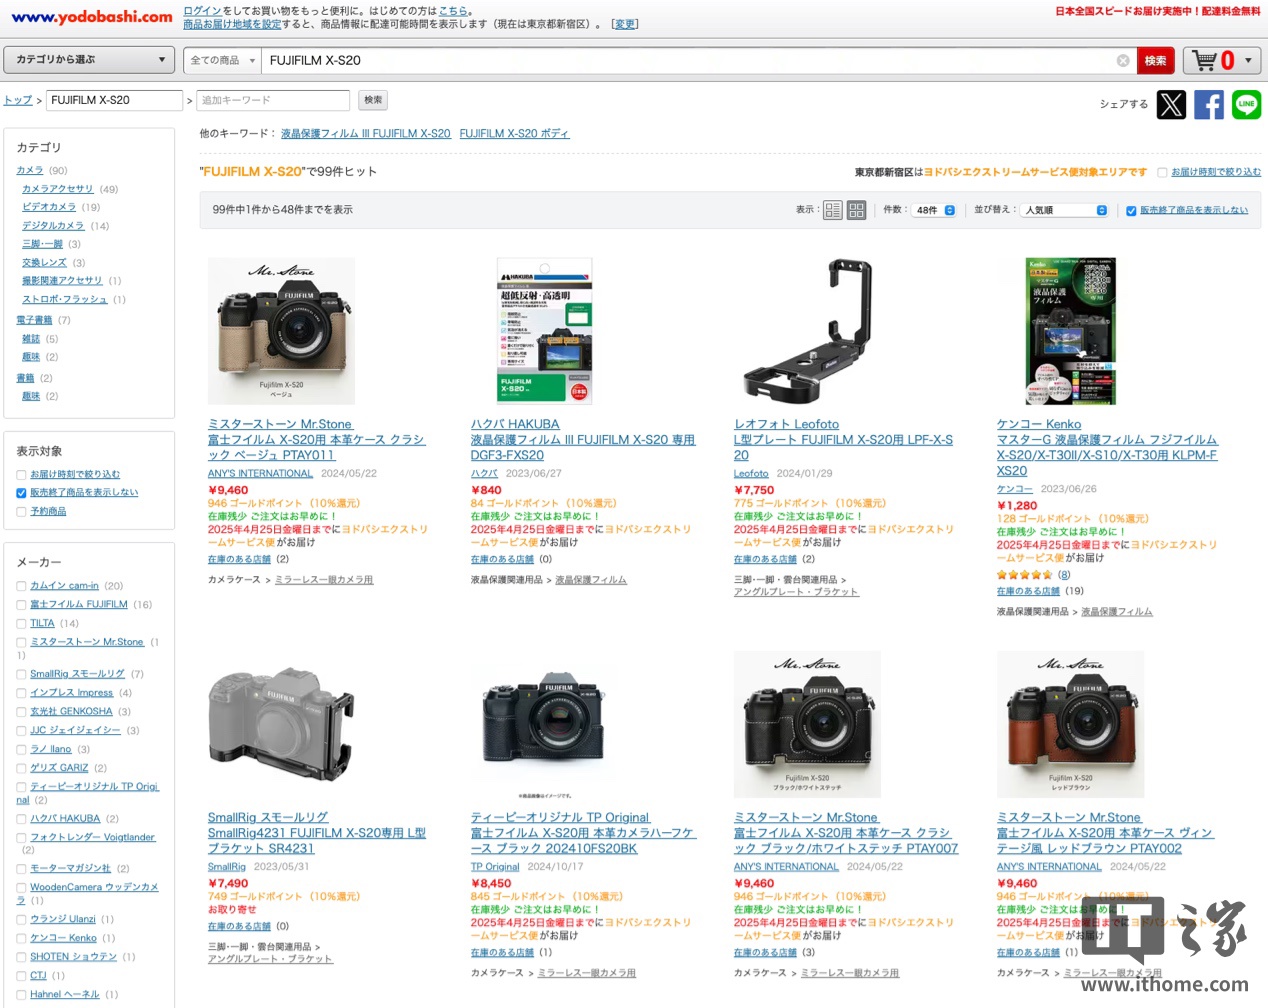Open Mr.Stone PTAY002 red-brown case thumbnail

click(x=1070, y=724)
